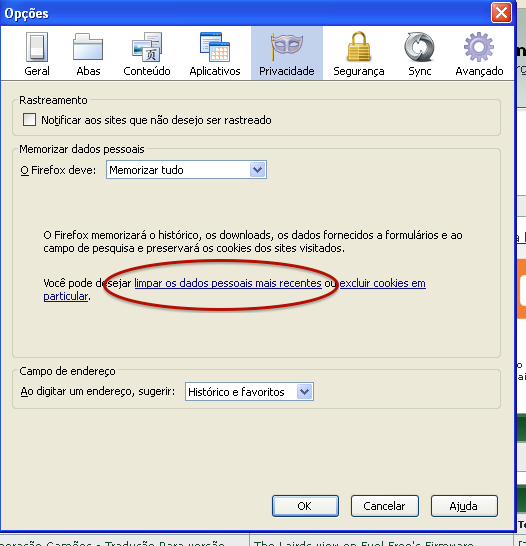
Task: Switch to the Aplicativos panel icon
Action: (x=215, y=47)
